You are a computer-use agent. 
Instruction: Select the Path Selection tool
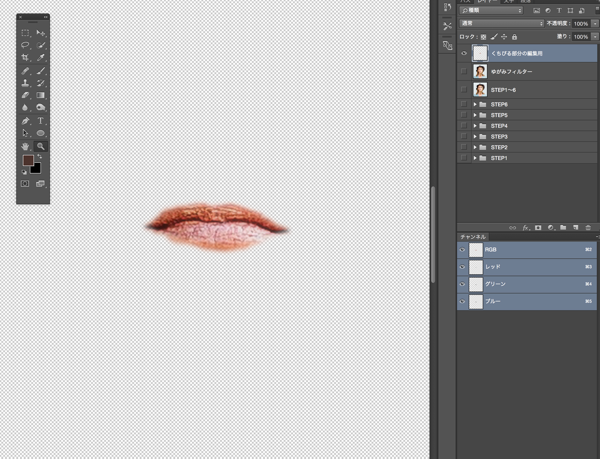pos(25,133)
